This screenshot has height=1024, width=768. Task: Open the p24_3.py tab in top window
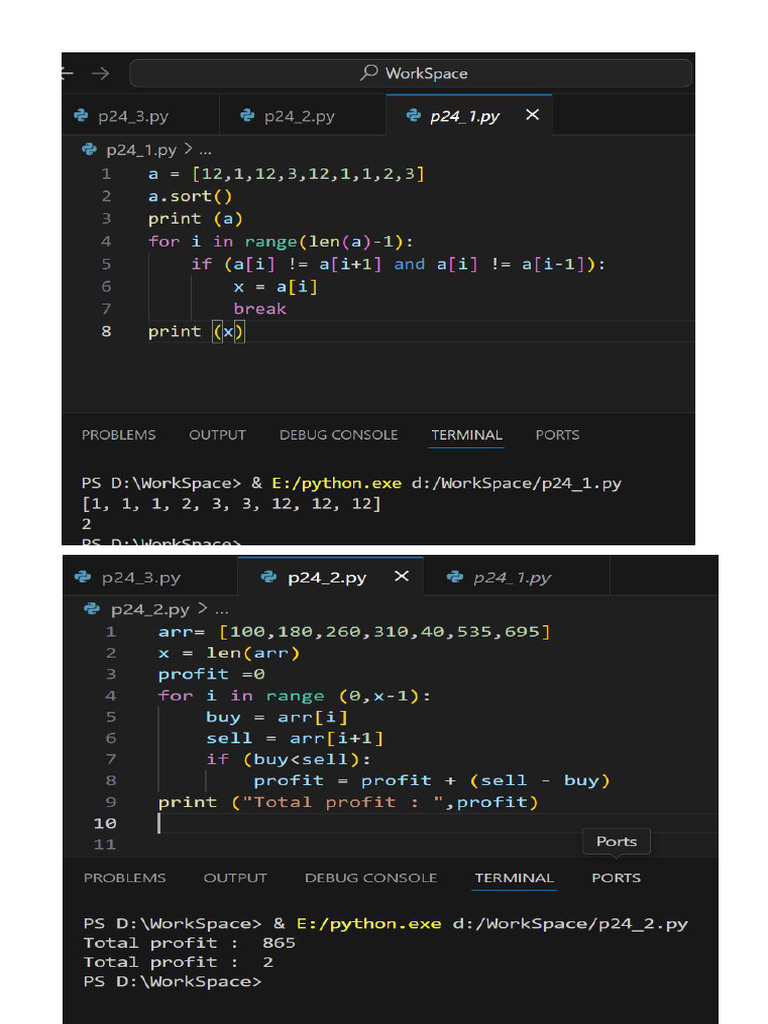[x=140, y=116]
